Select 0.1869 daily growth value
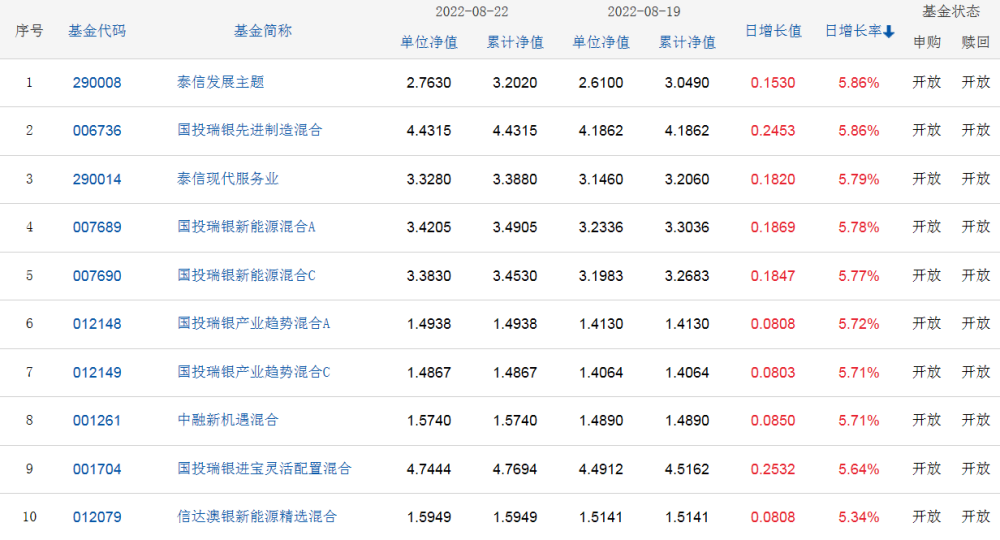1000x540 pixels. pyautogui.click(x=773, y=227)
